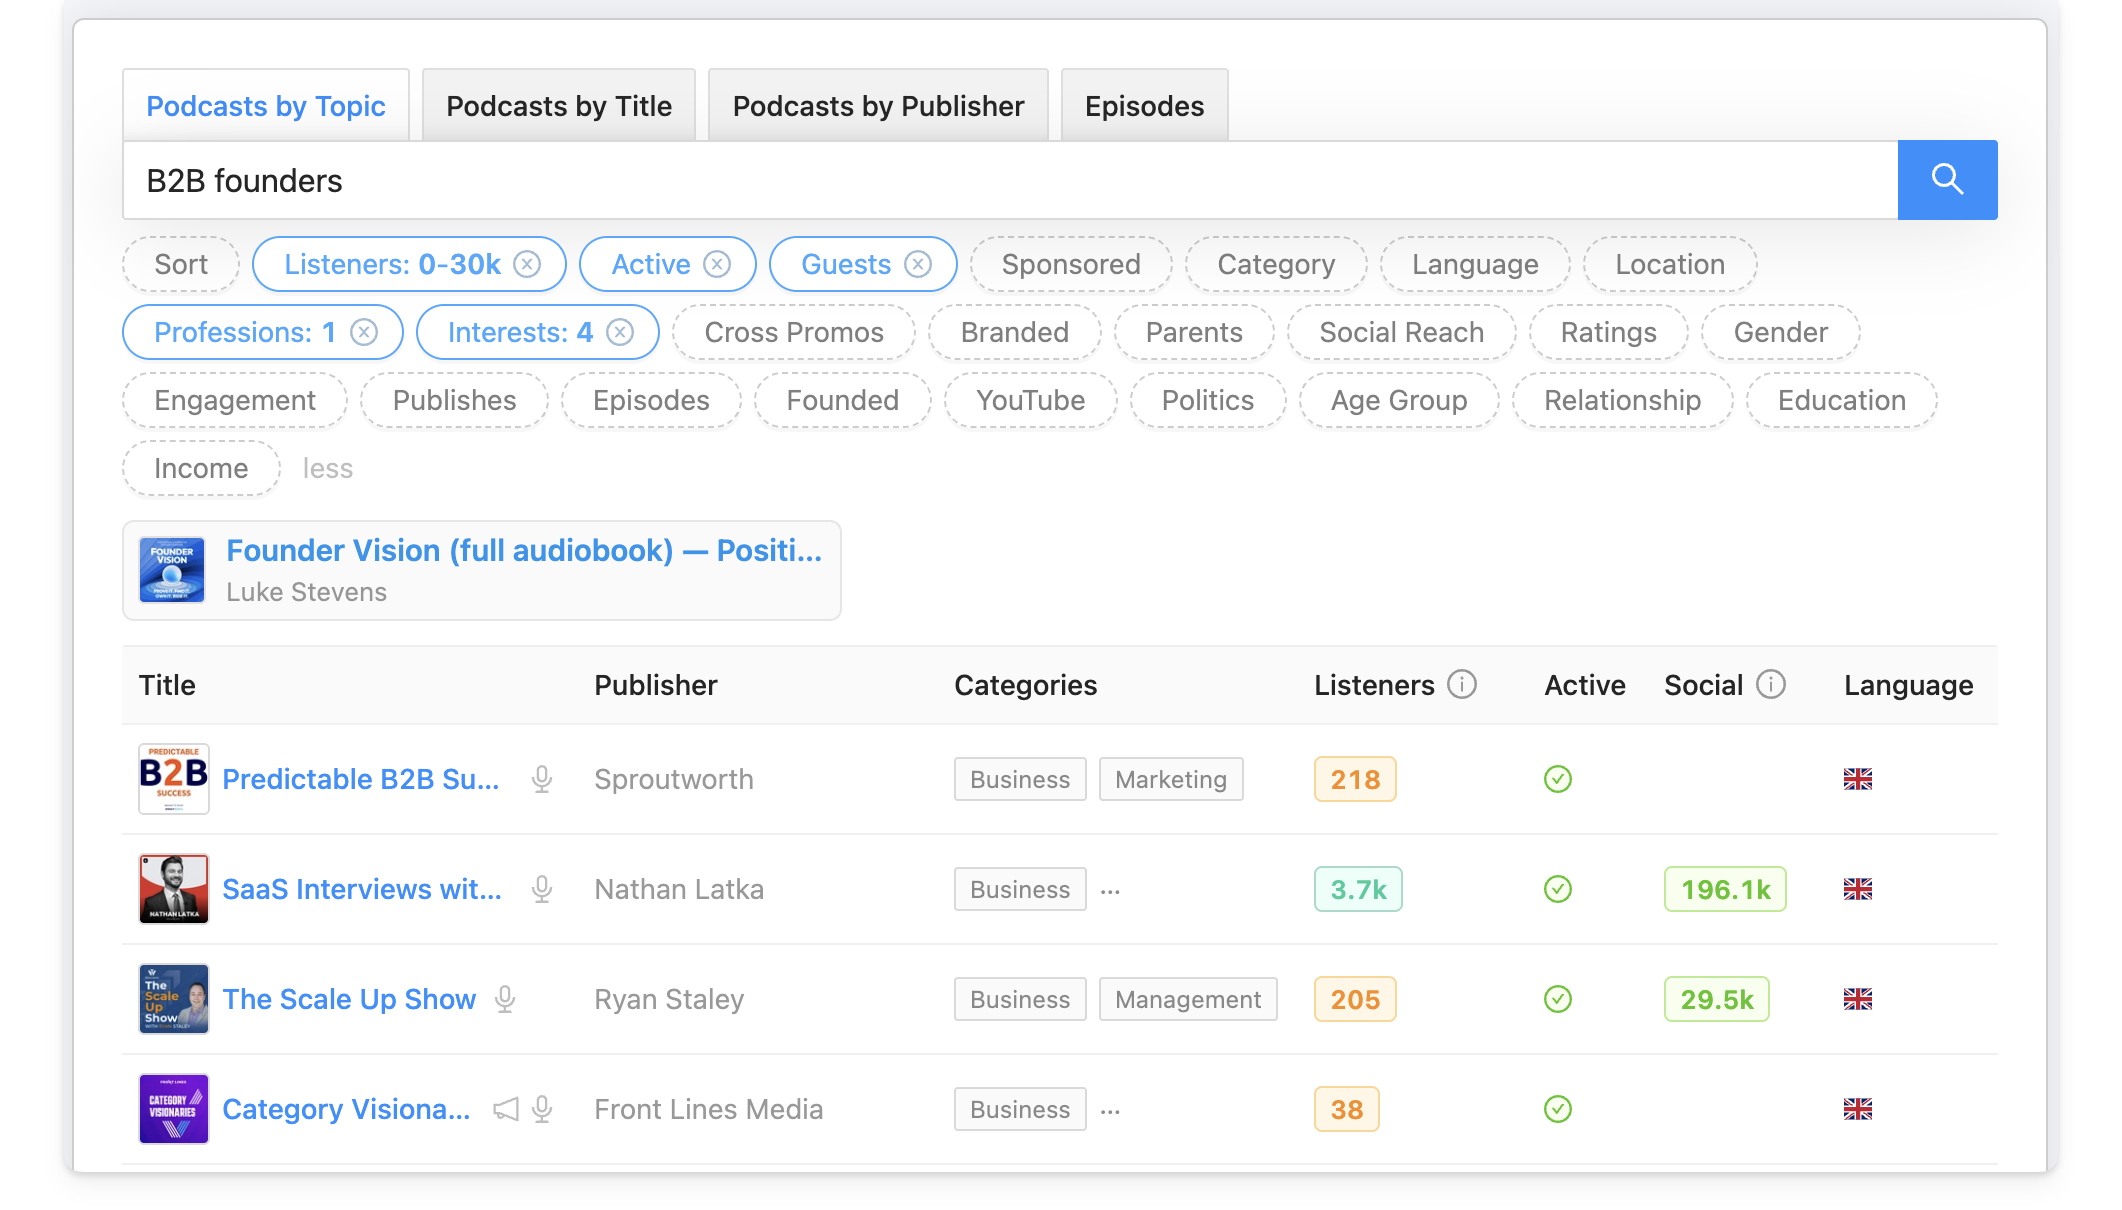
Task: Open The Scale Up Show link
Action: click(349, 999)
